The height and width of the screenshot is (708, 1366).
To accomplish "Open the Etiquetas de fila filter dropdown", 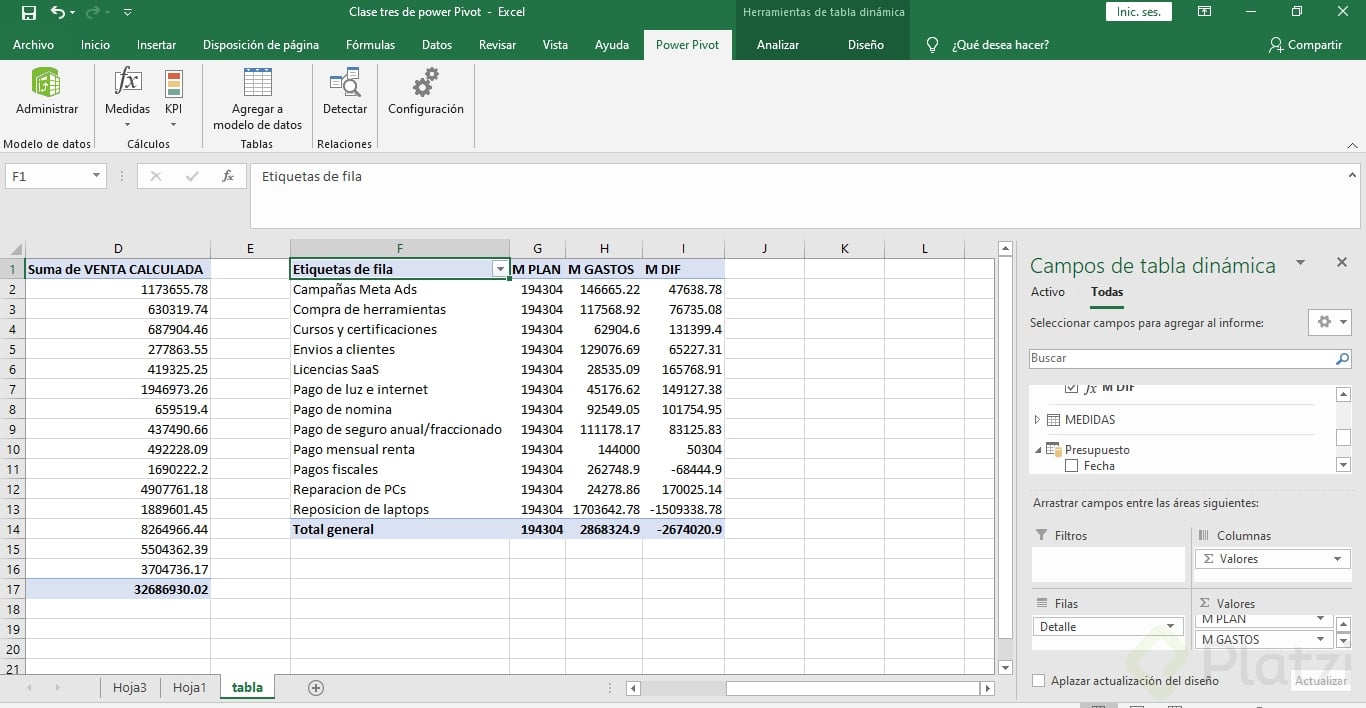I will tap(499, 269).
